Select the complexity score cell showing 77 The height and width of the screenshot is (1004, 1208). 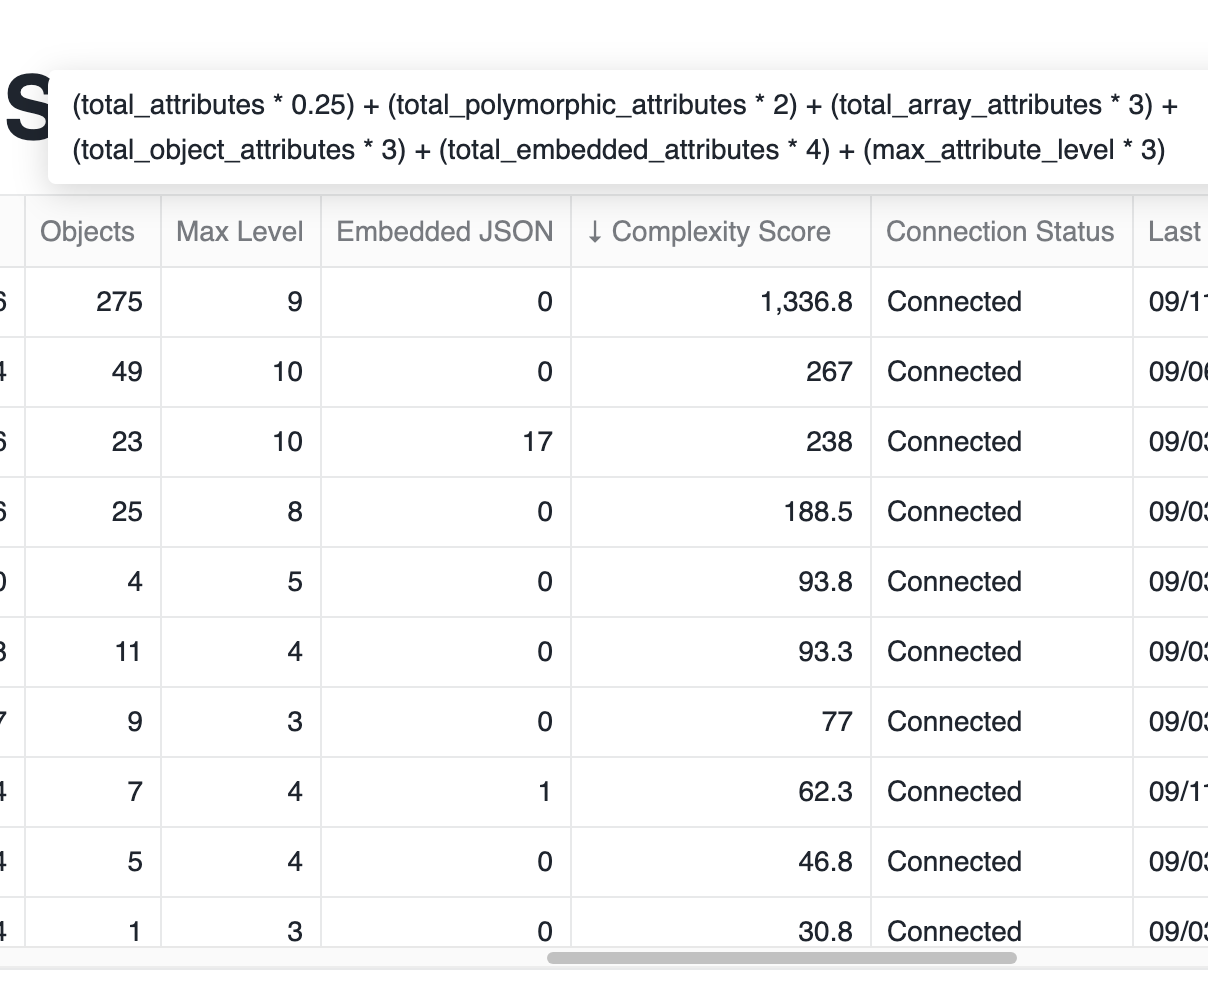click(x=836, y=722)
